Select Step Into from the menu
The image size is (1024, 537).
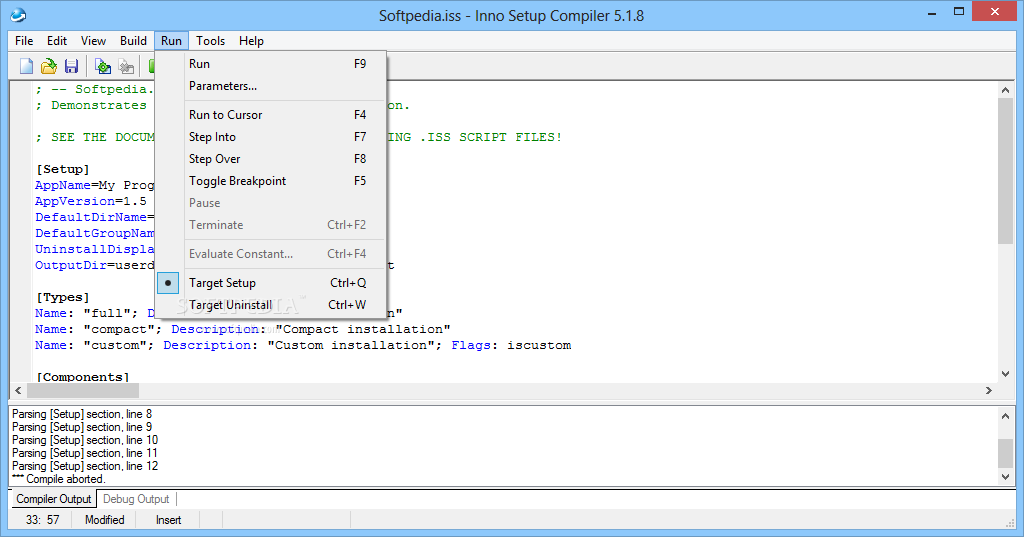point(270,137)
